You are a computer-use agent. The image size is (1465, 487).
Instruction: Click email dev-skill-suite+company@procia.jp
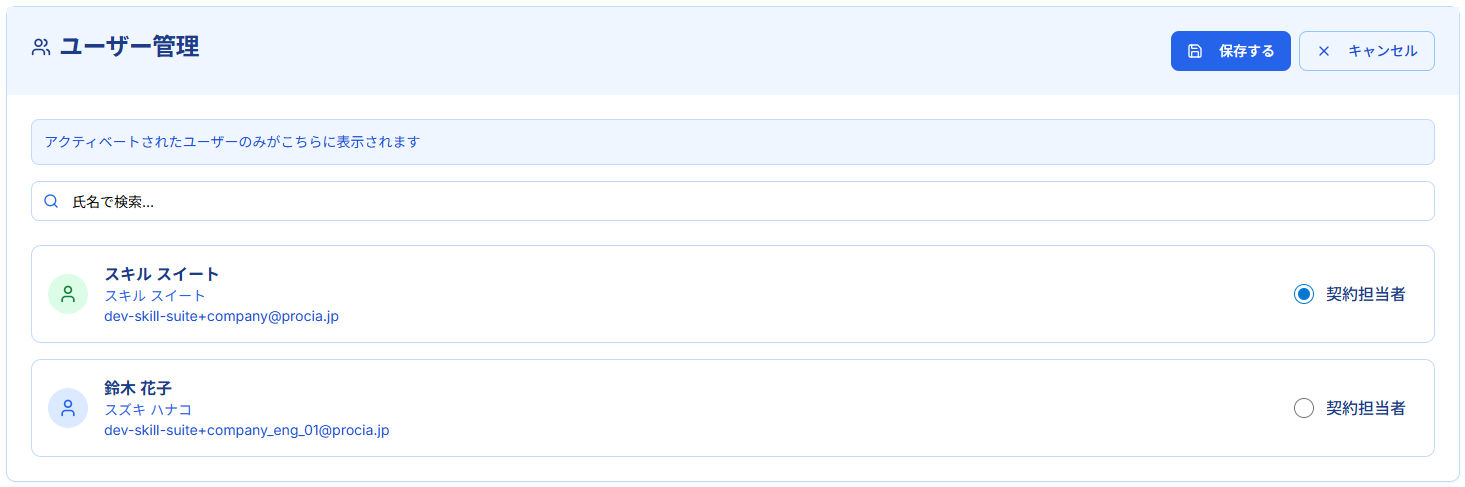coord(222,316)
